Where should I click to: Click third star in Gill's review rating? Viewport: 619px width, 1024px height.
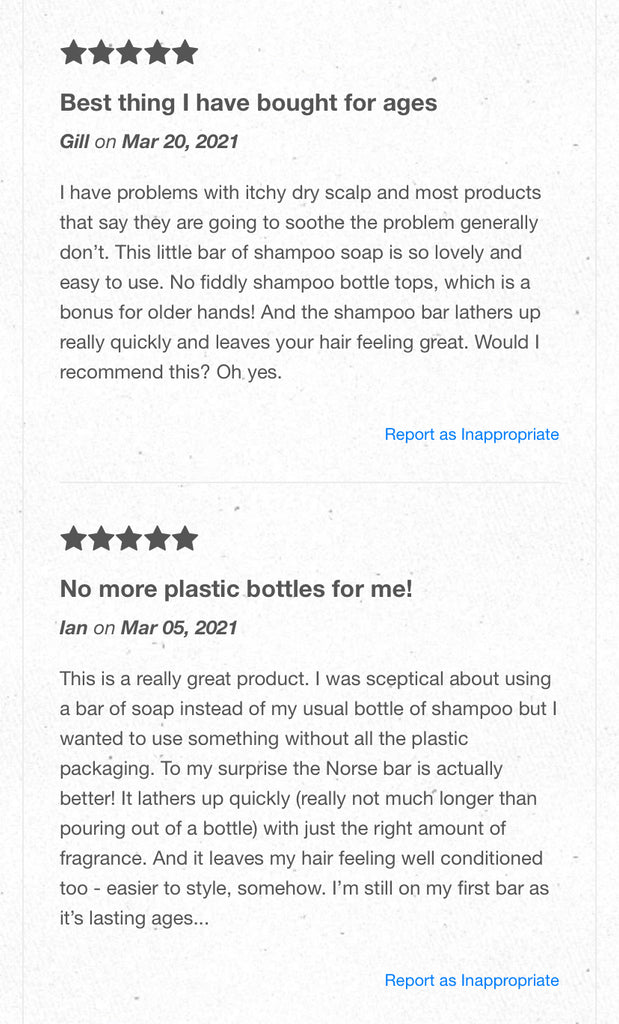(x=129, y=52)
